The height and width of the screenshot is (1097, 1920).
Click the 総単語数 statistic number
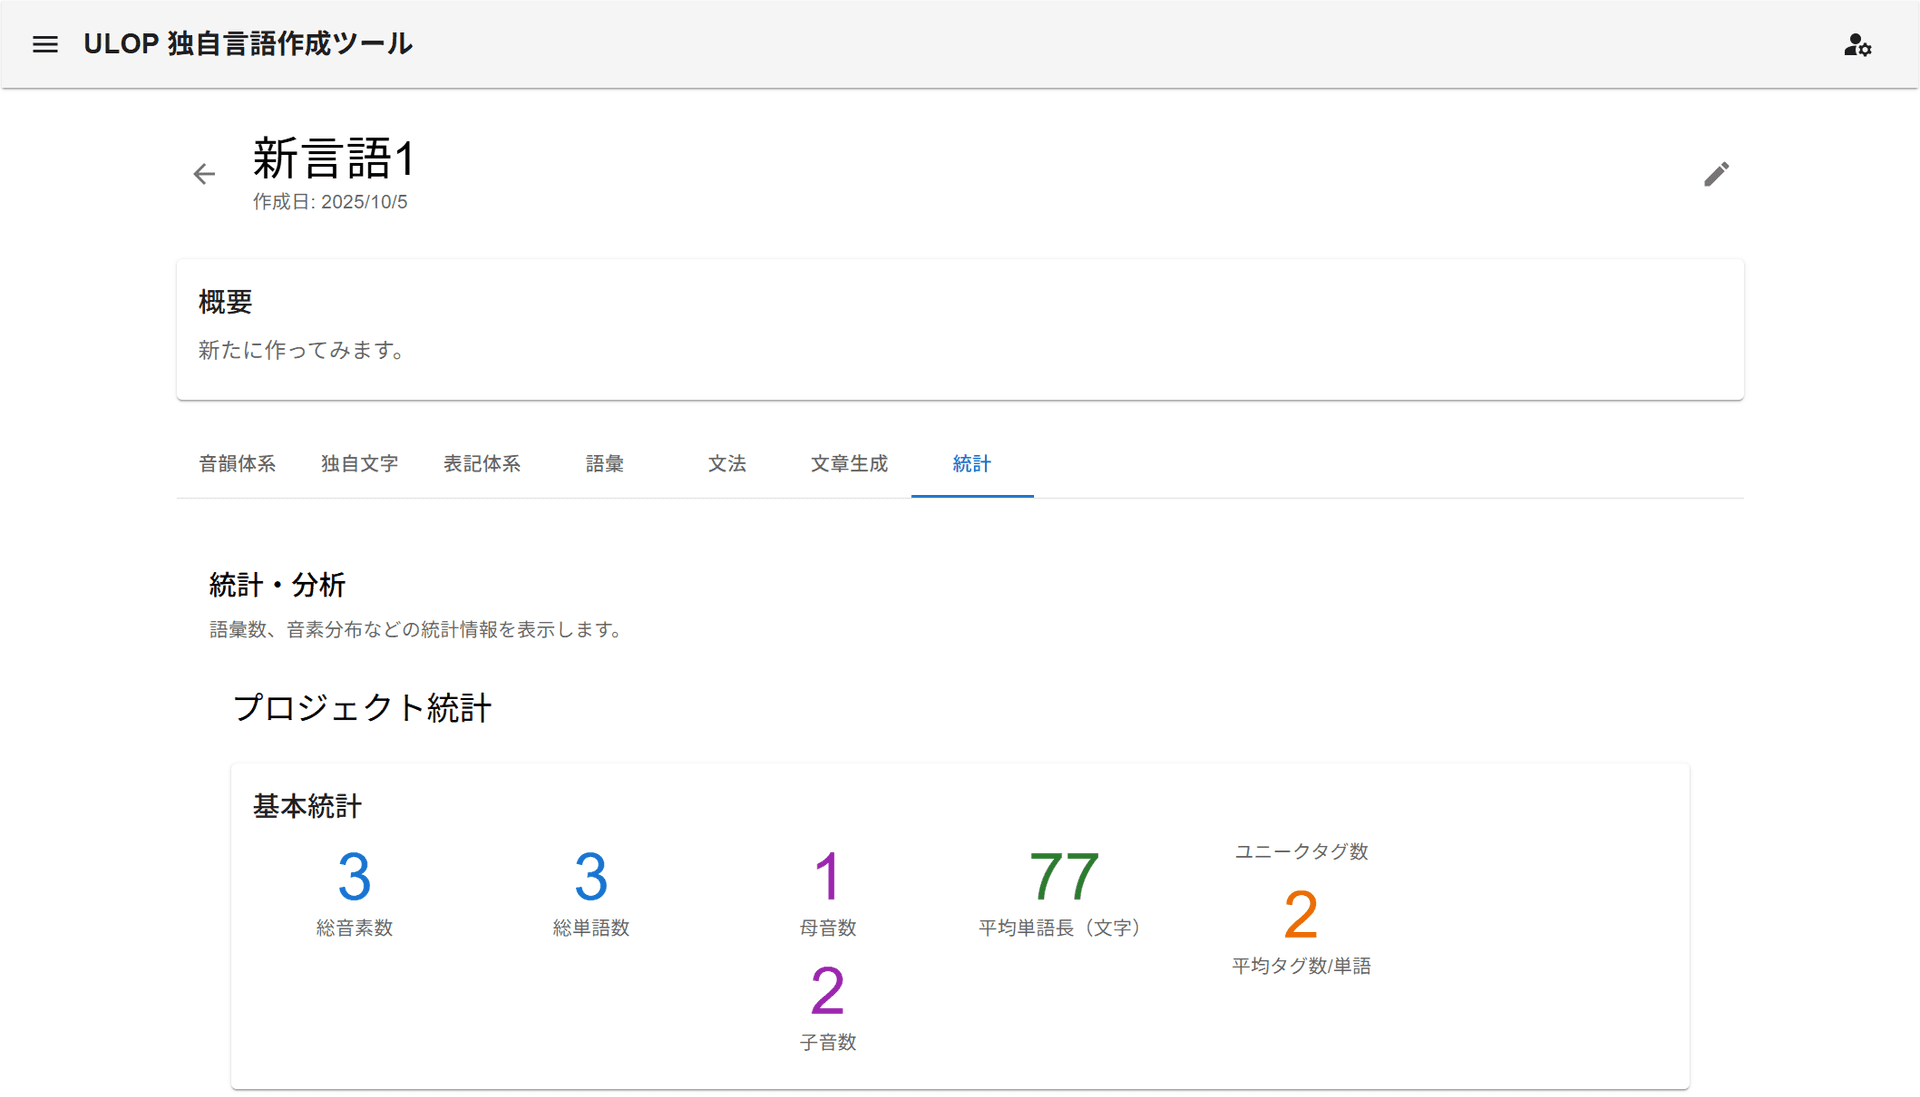tap(591, 877)
